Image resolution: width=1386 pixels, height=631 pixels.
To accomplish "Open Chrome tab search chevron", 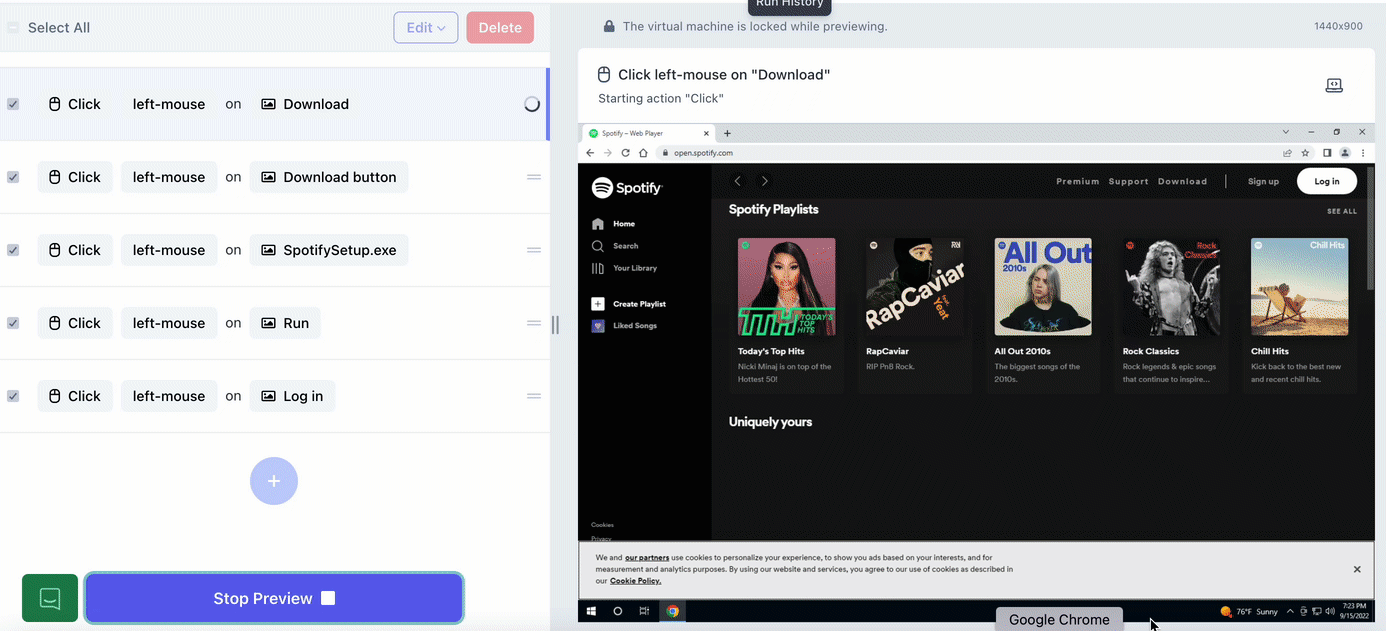I will [x=1286, y=132].
